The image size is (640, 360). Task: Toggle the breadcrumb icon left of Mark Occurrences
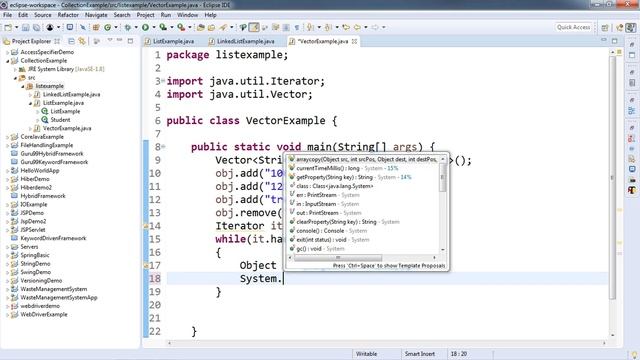pyautogui.click(x=243, y=27)
